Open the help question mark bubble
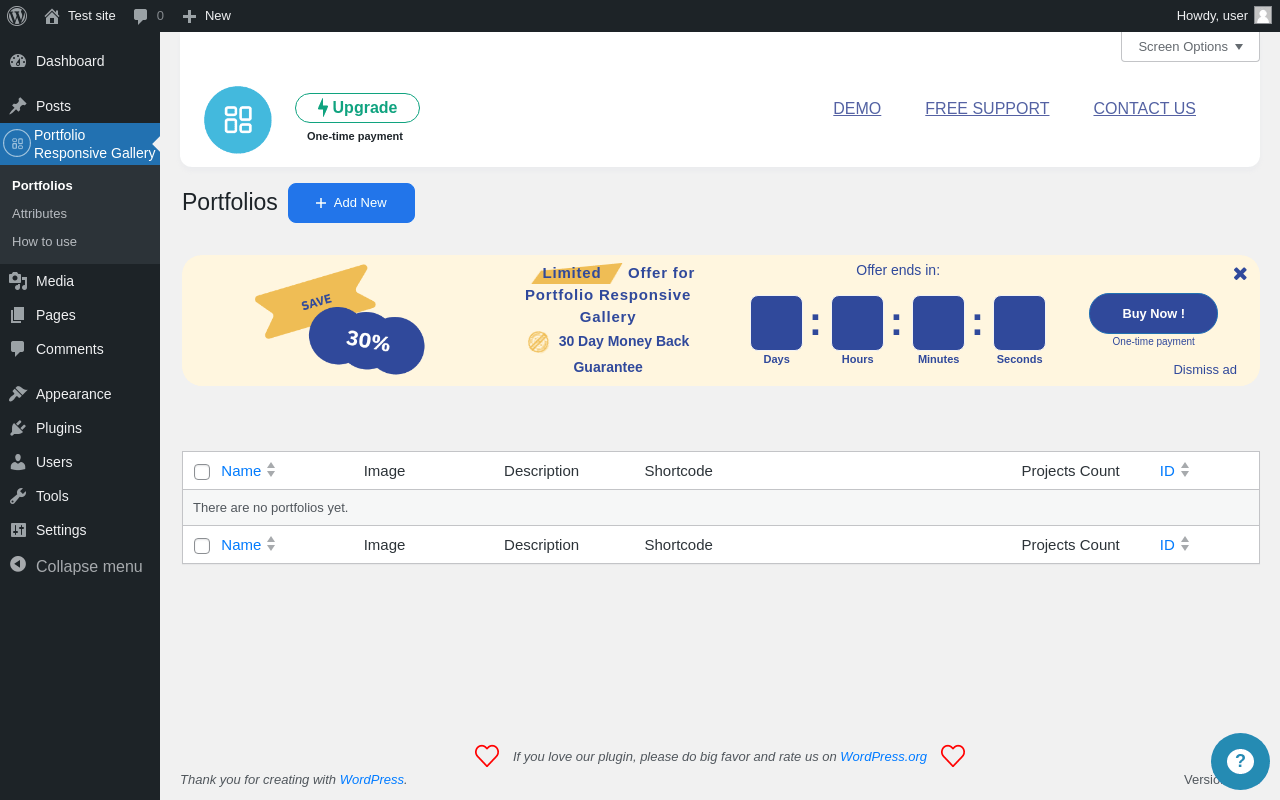The image size is (1280, 800). (x=1240, y=761)
